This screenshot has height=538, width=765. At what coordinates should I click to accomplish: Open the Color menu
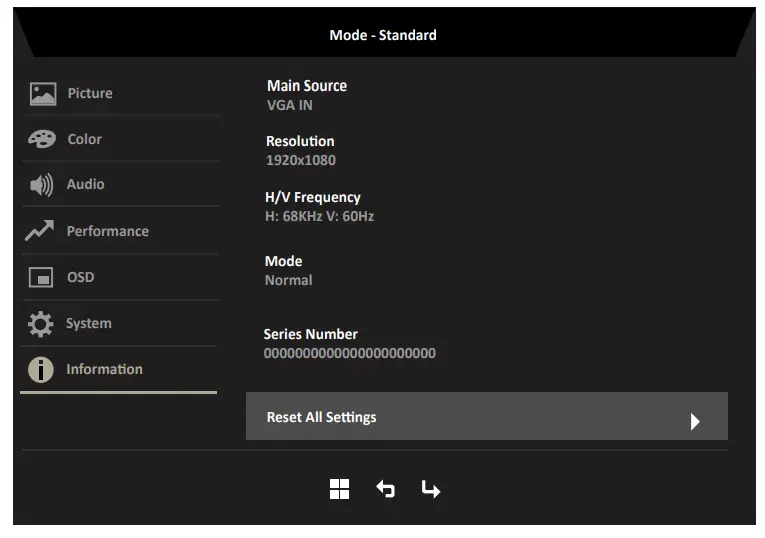tap(85, 140)
